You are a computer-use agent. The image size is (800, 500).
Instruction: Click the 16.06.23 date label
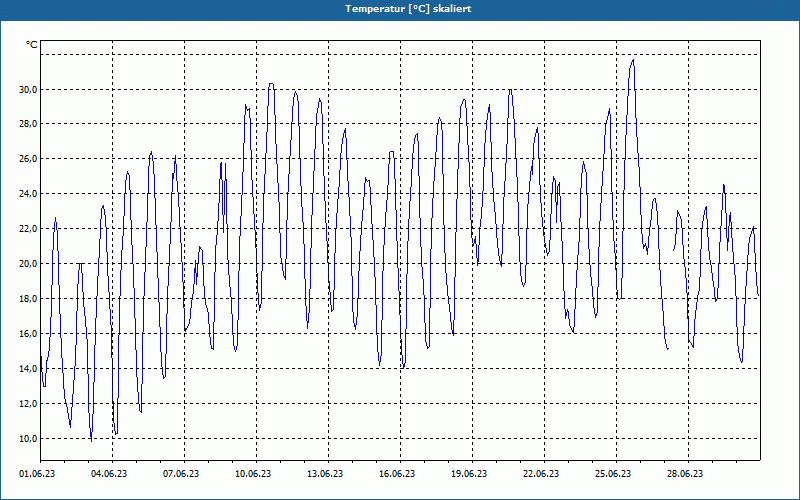(x=397, y=474)
